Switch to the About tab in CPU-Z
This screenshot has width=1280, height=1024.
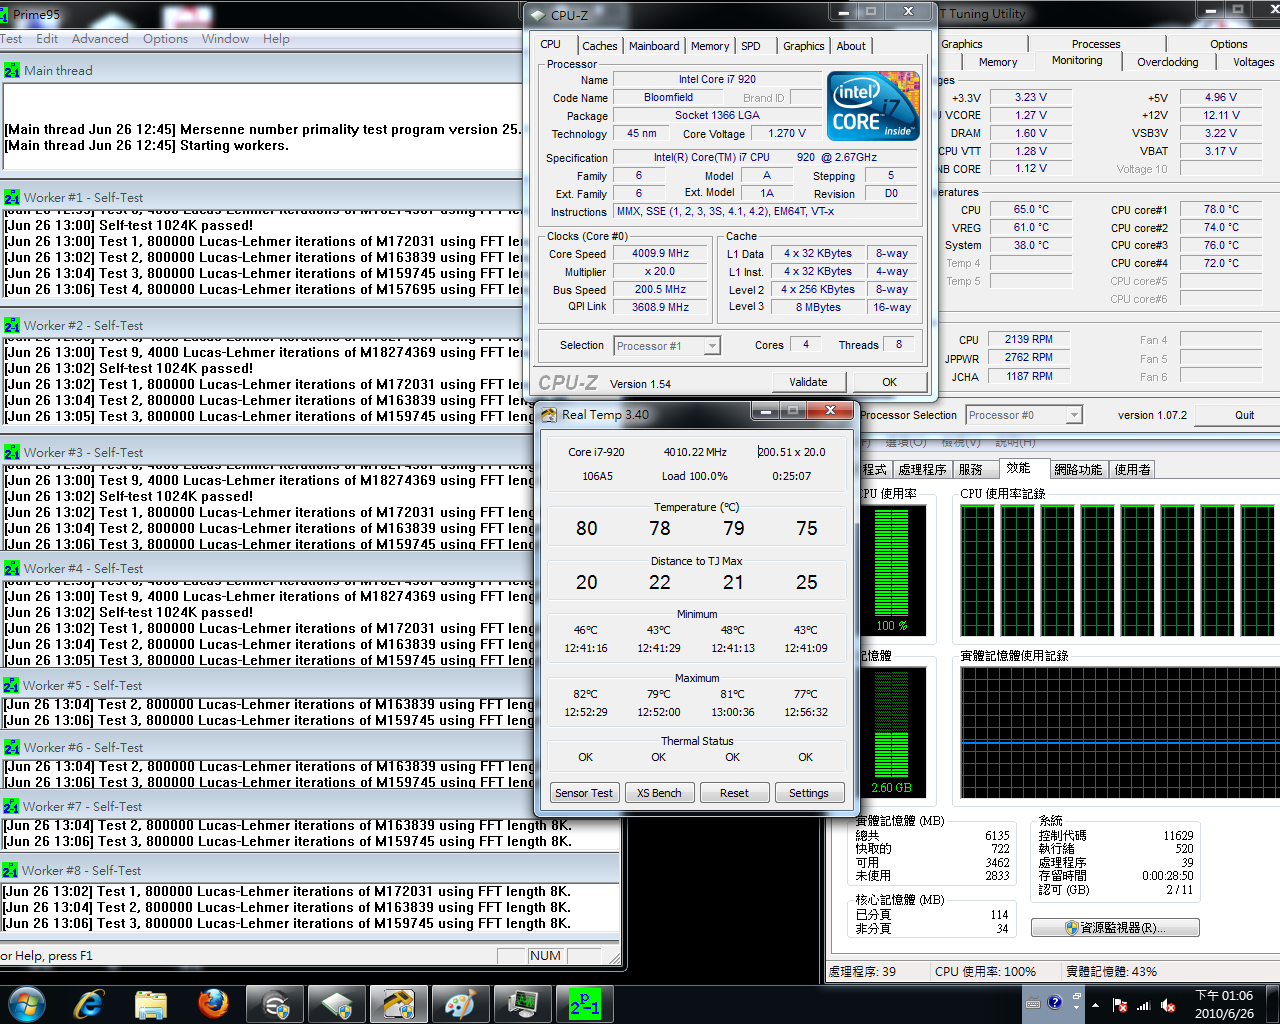[851, 46]
